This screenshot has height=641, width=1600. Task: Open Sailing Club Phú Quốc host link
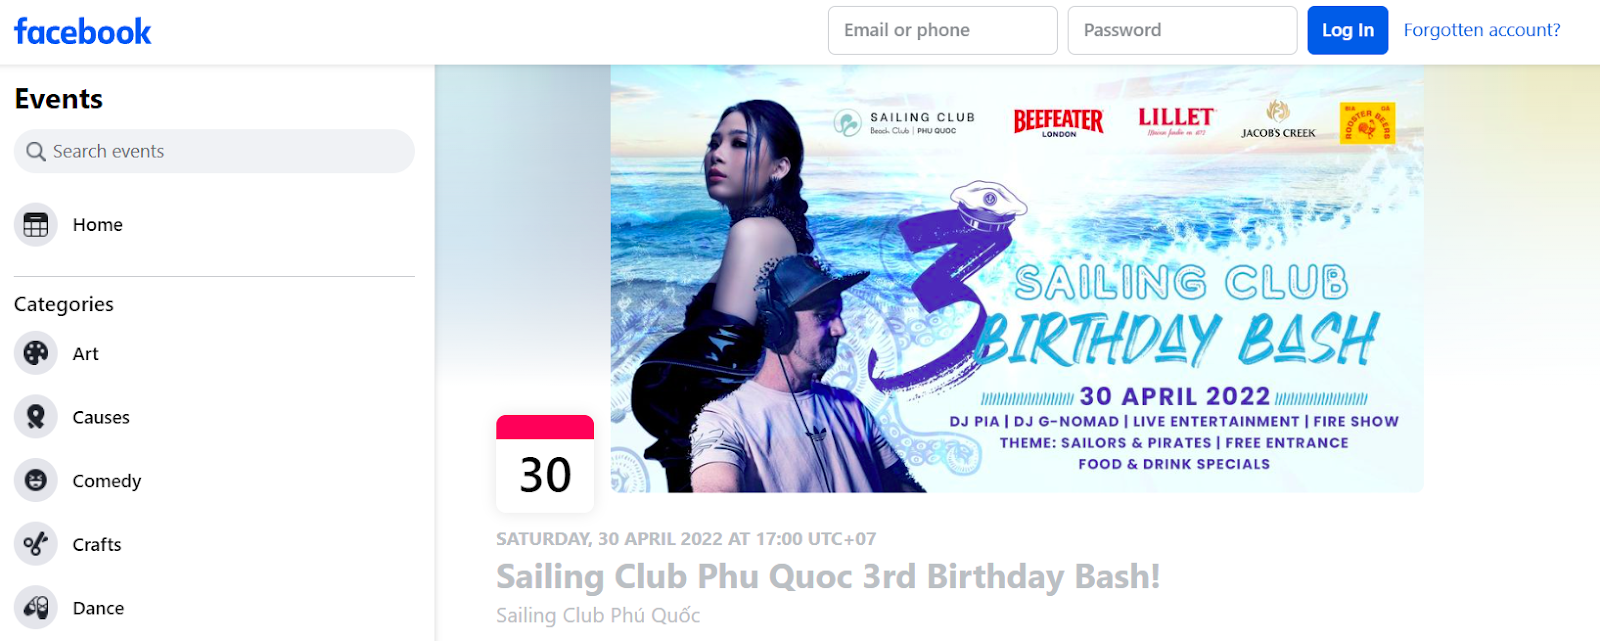click(598, 615)
